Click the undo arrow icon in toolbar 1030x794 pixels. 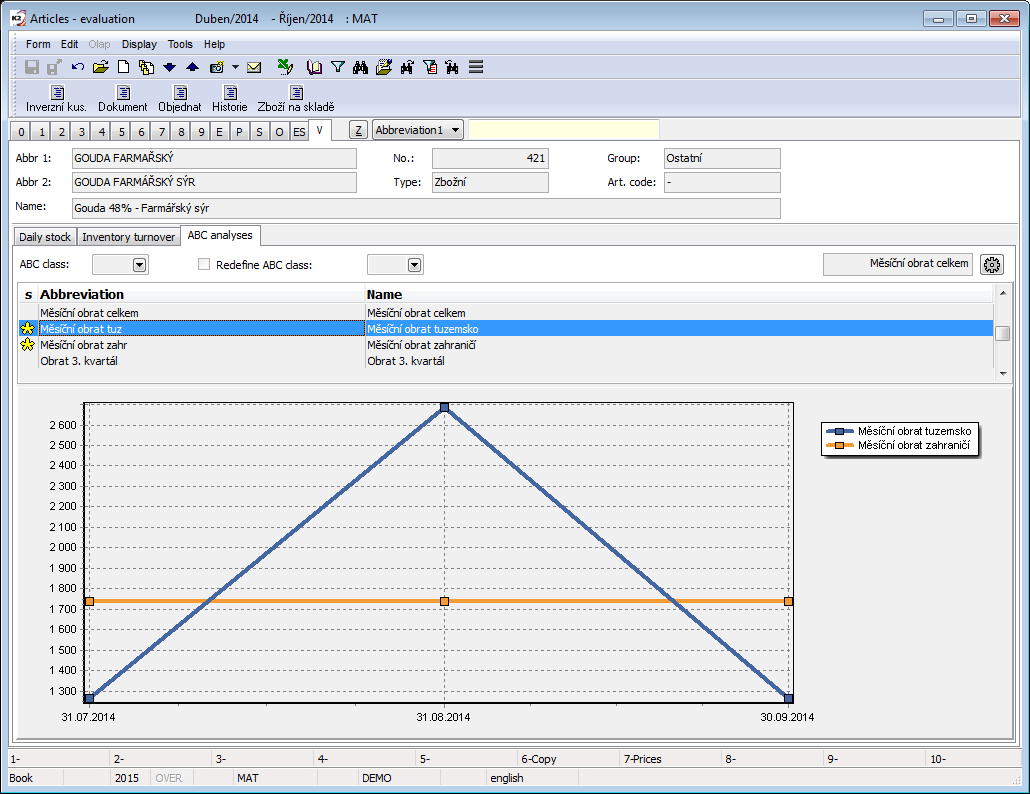coord(78,67)
